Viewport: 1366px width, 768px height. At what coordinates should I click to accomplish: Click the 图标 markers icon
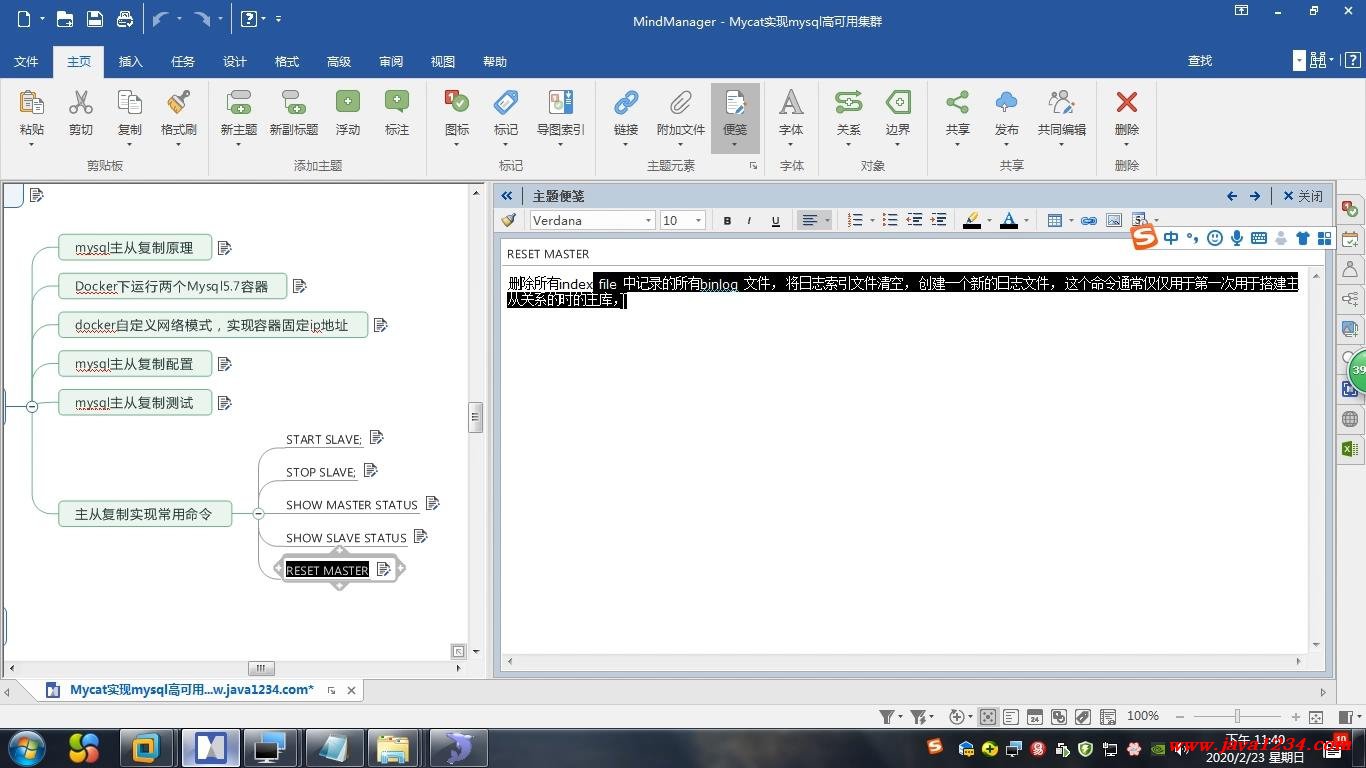coord(457,102)
